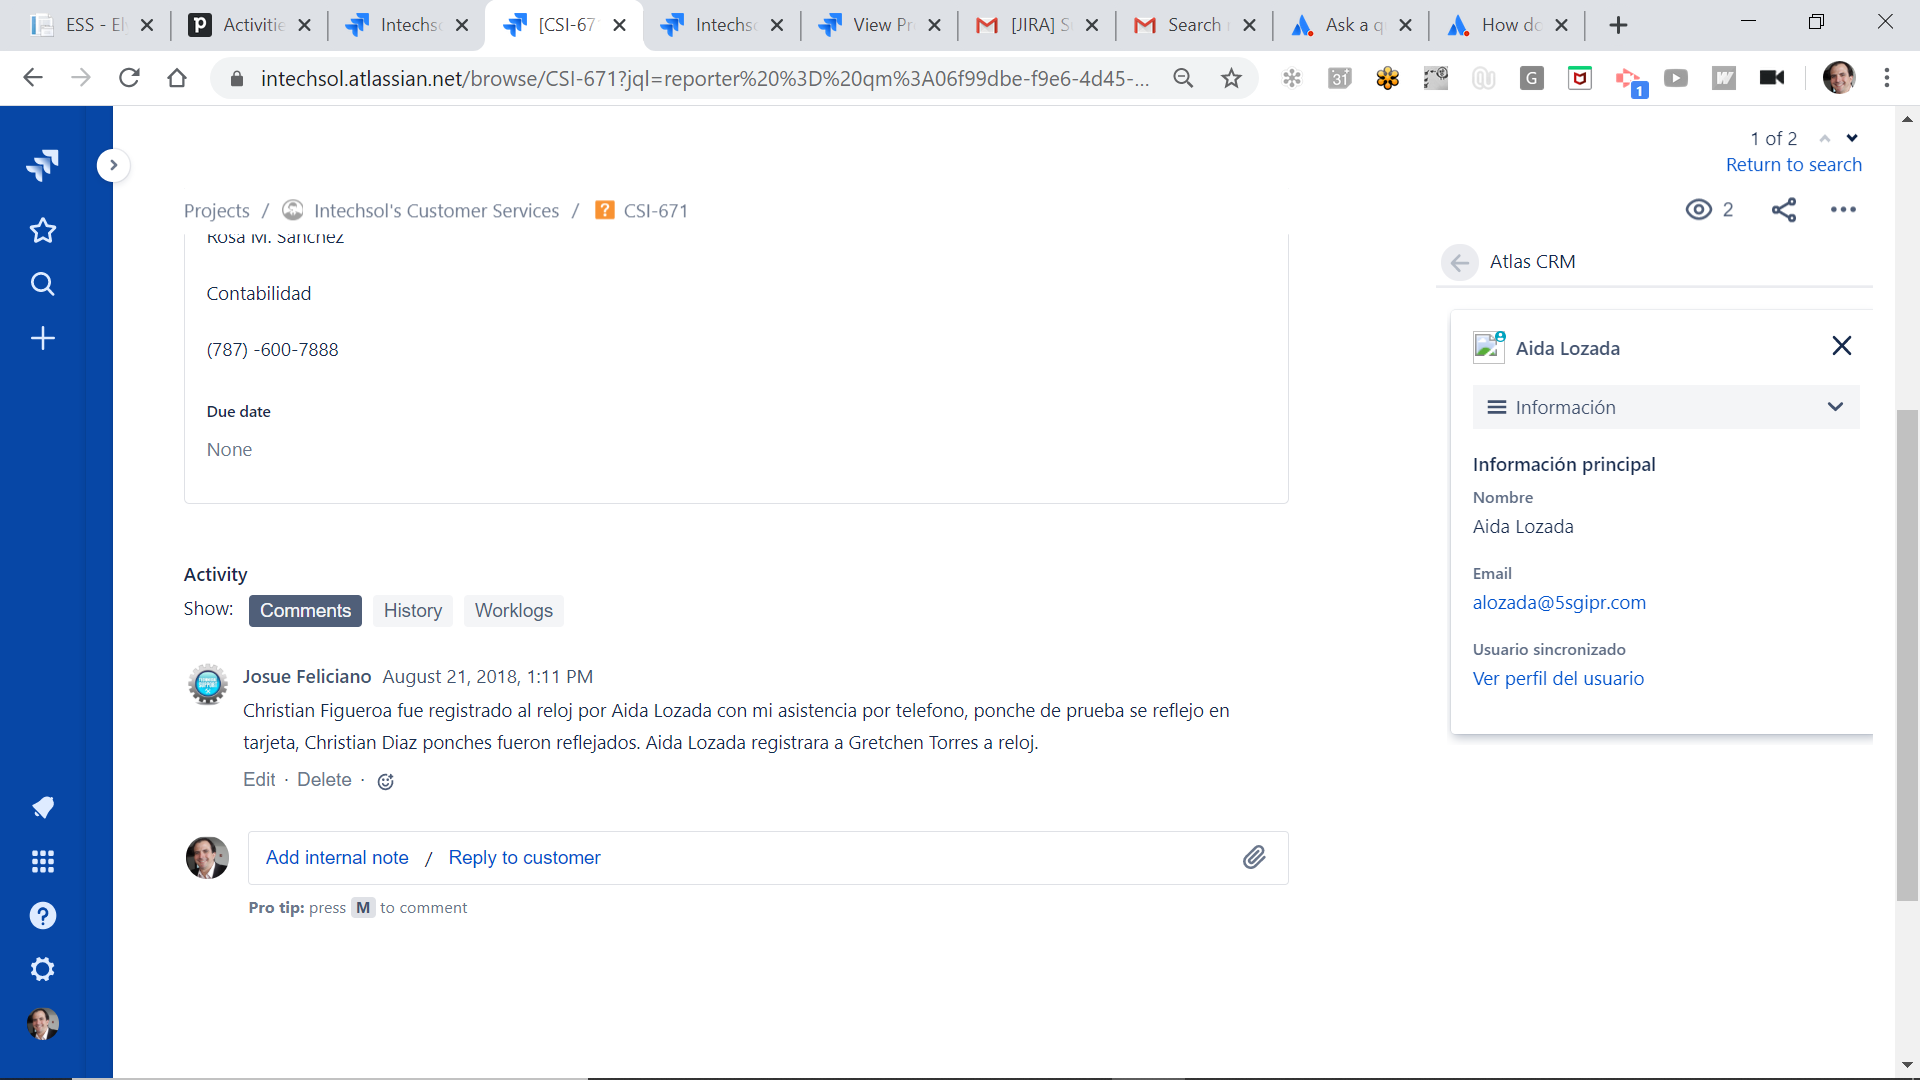Attach a file with paperclip icon
This screenshot has width=1920, height=1080.
pyautogui.click(x=1254, y=857)
